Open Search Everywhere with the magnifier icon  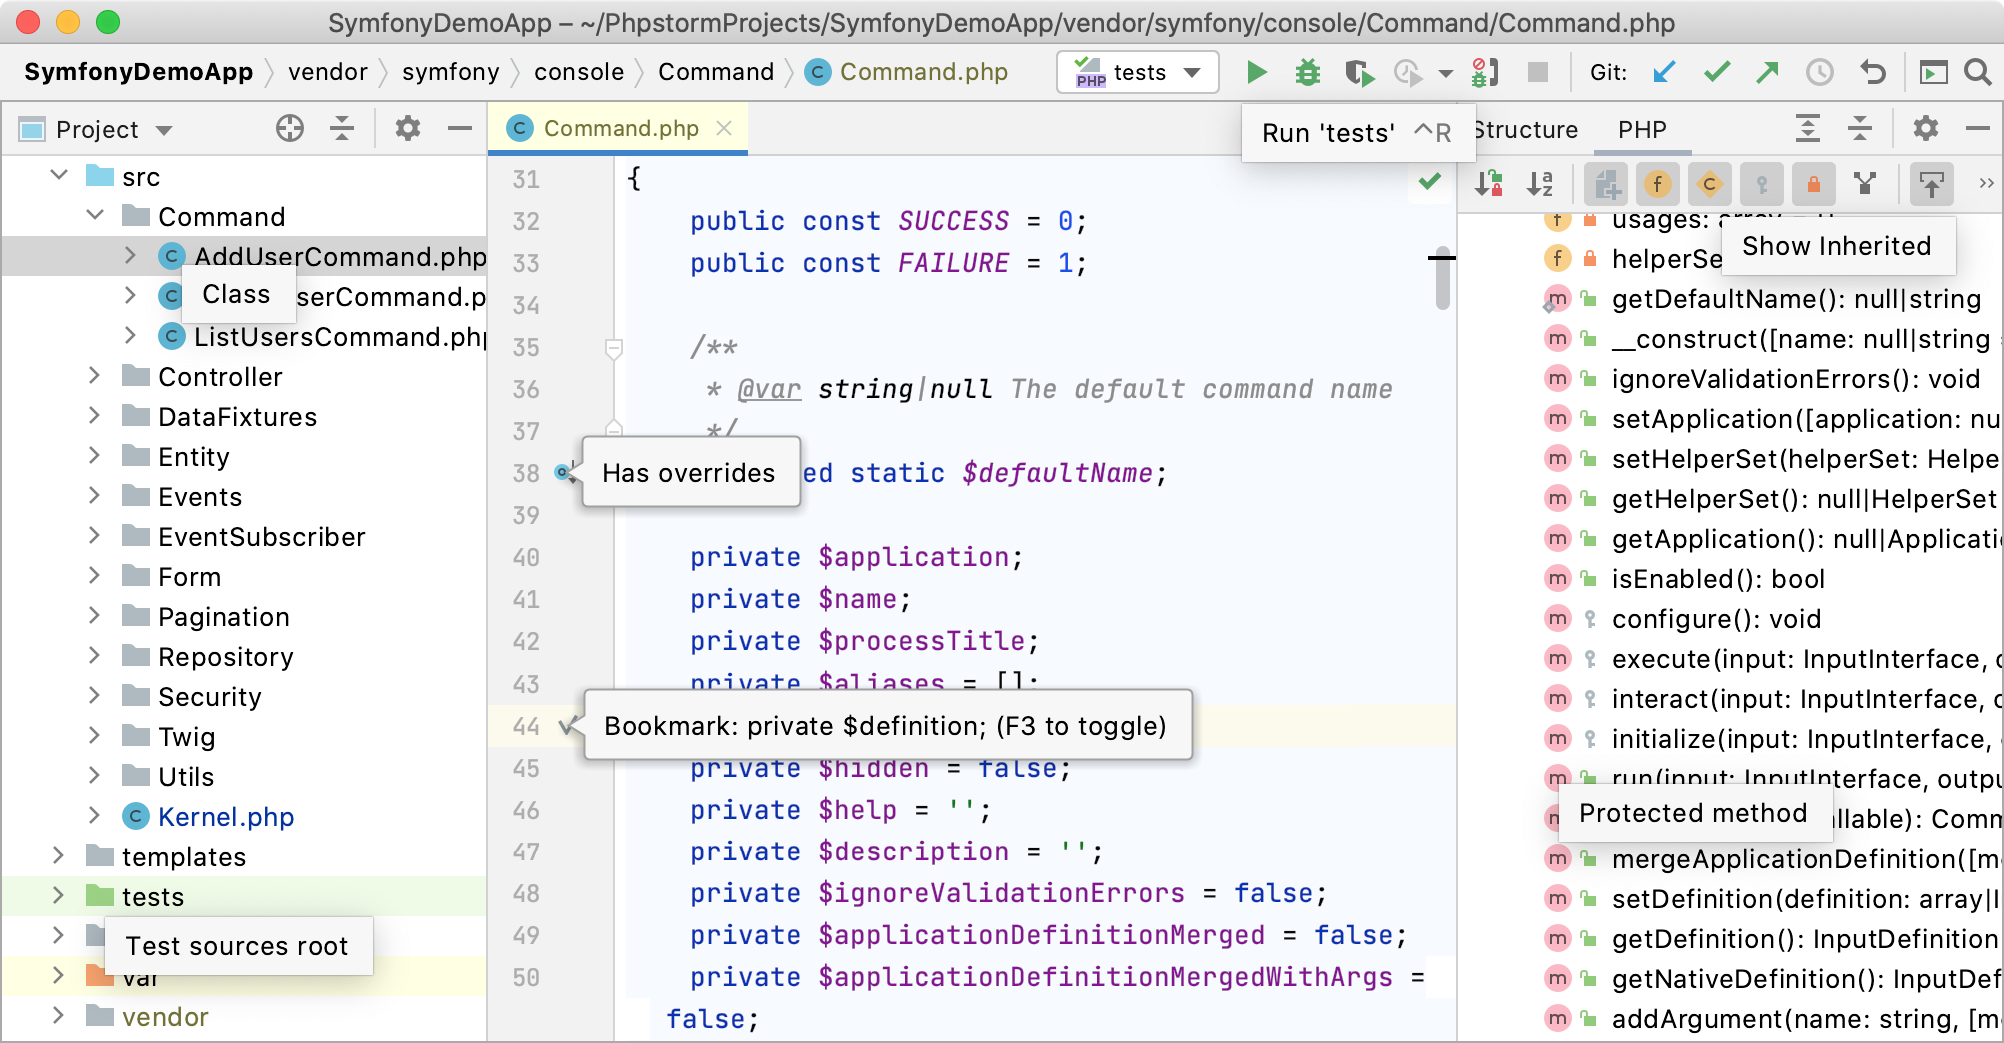click(1979, 72)
